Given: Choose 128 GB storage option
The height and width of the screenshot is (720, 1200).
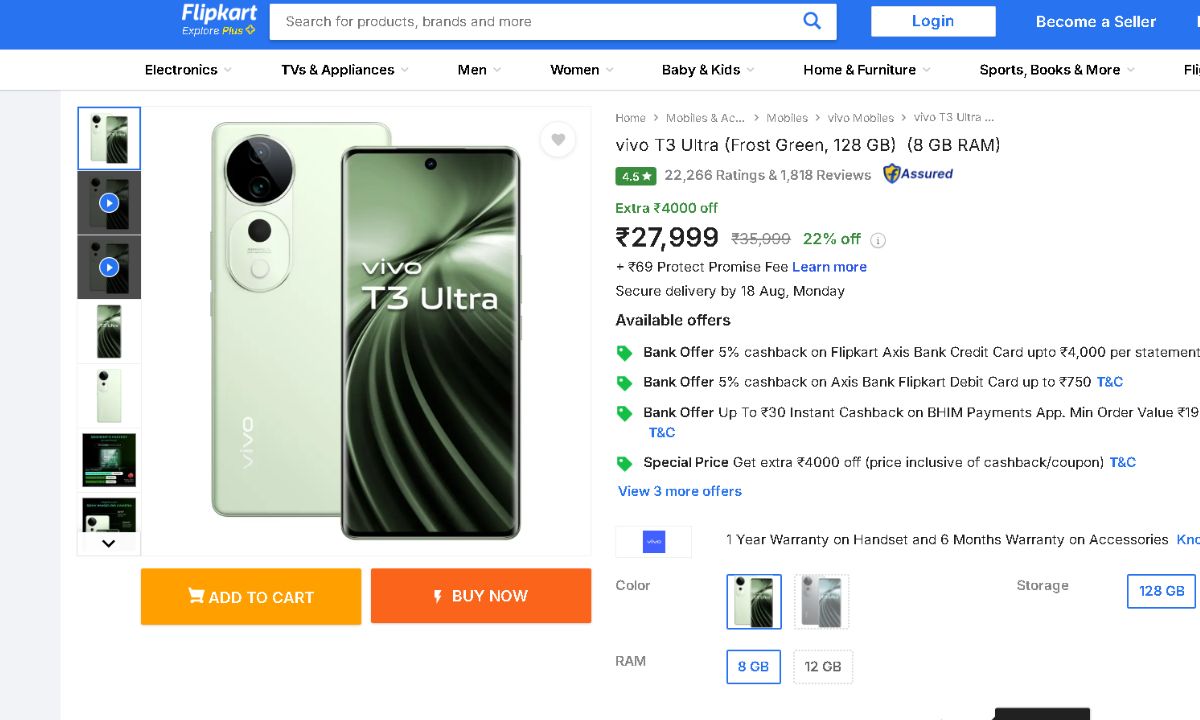Looking at the screenshot, I should (1161, 591).
